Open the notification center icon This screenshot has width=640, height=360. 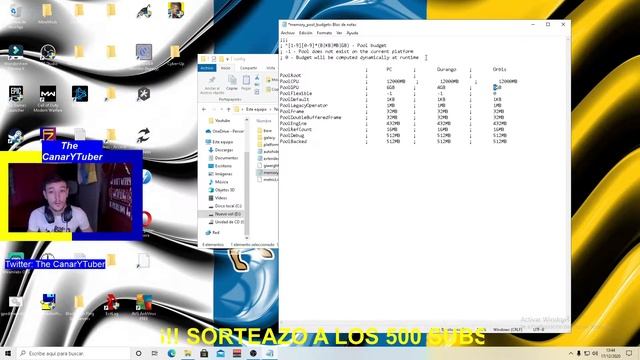click(629, 353)
